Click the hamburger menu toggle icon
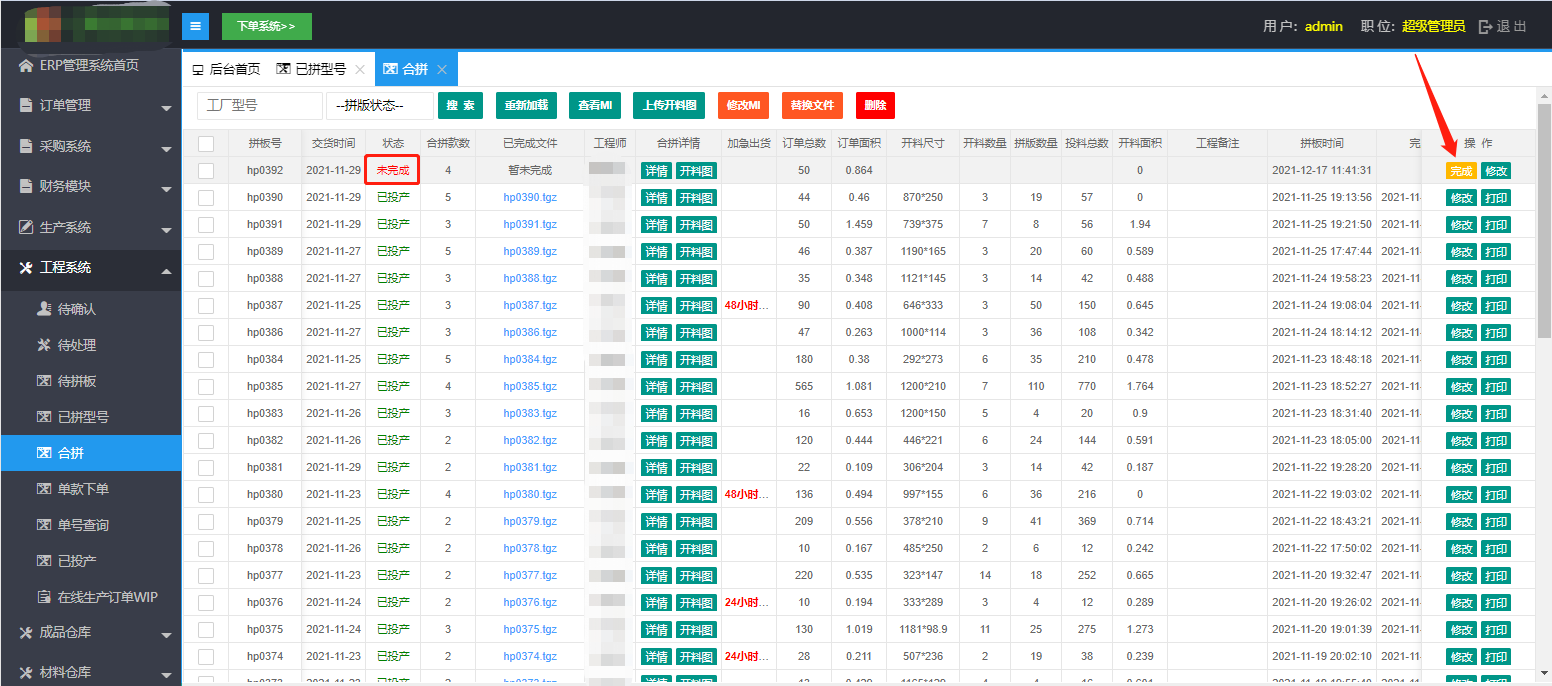 tap(195, 26)
